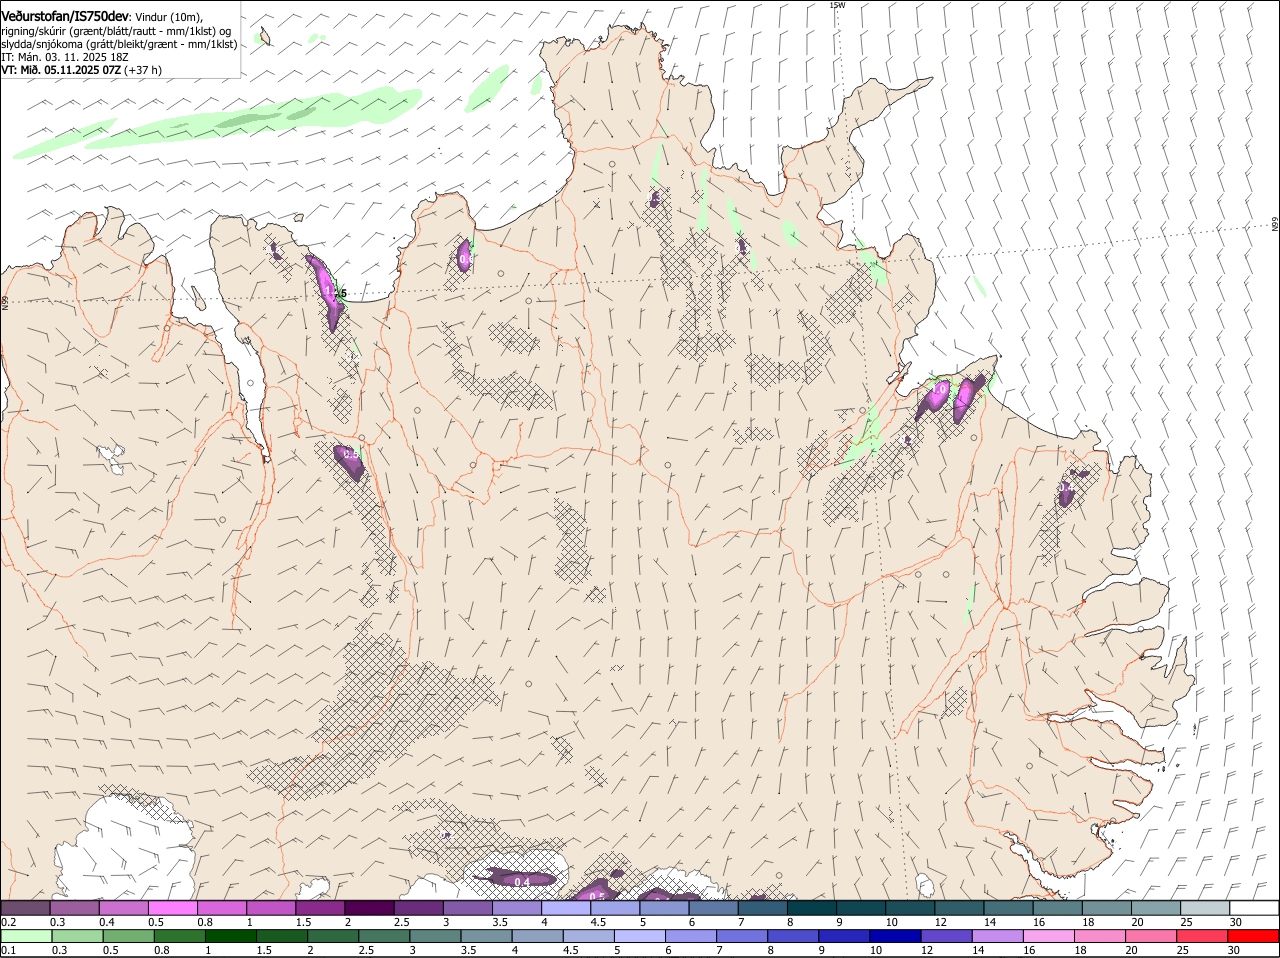
Task: Select the snow legend swatch between 6 and 7
Action: 714,907
